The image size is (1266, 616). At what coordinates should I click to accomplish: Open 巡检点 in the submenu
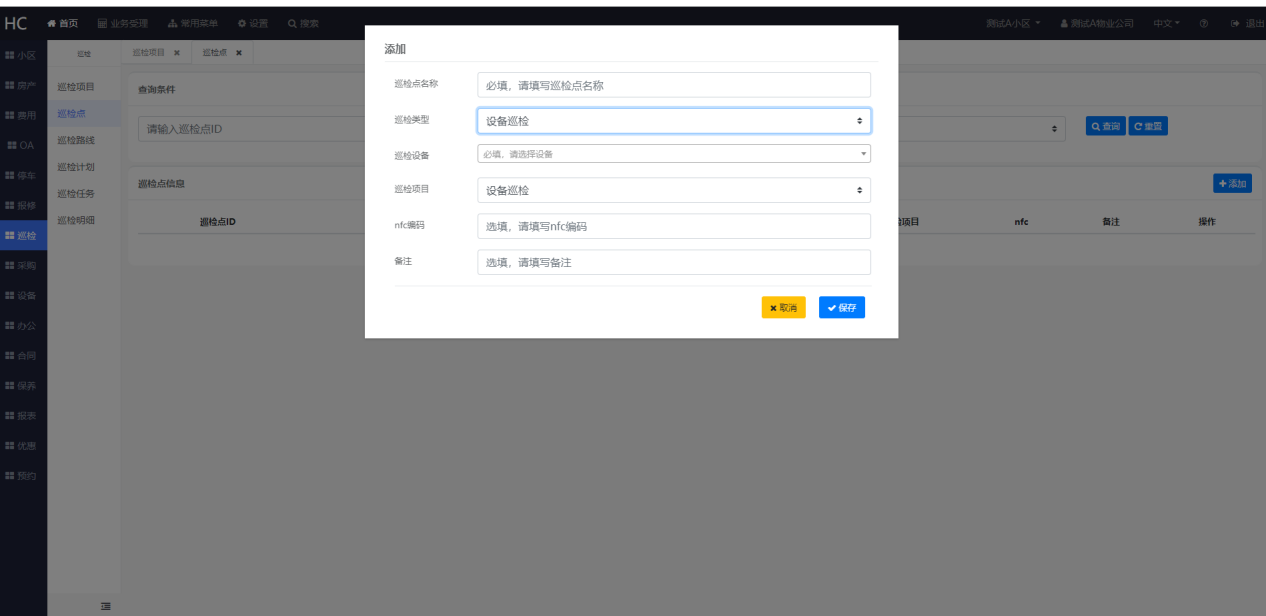71,113
